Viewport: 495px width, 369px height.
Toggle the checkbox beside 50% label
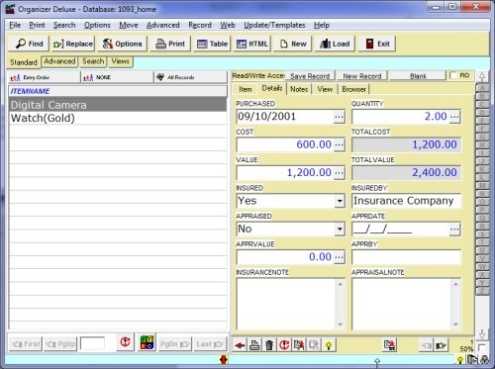coord(482,347)
